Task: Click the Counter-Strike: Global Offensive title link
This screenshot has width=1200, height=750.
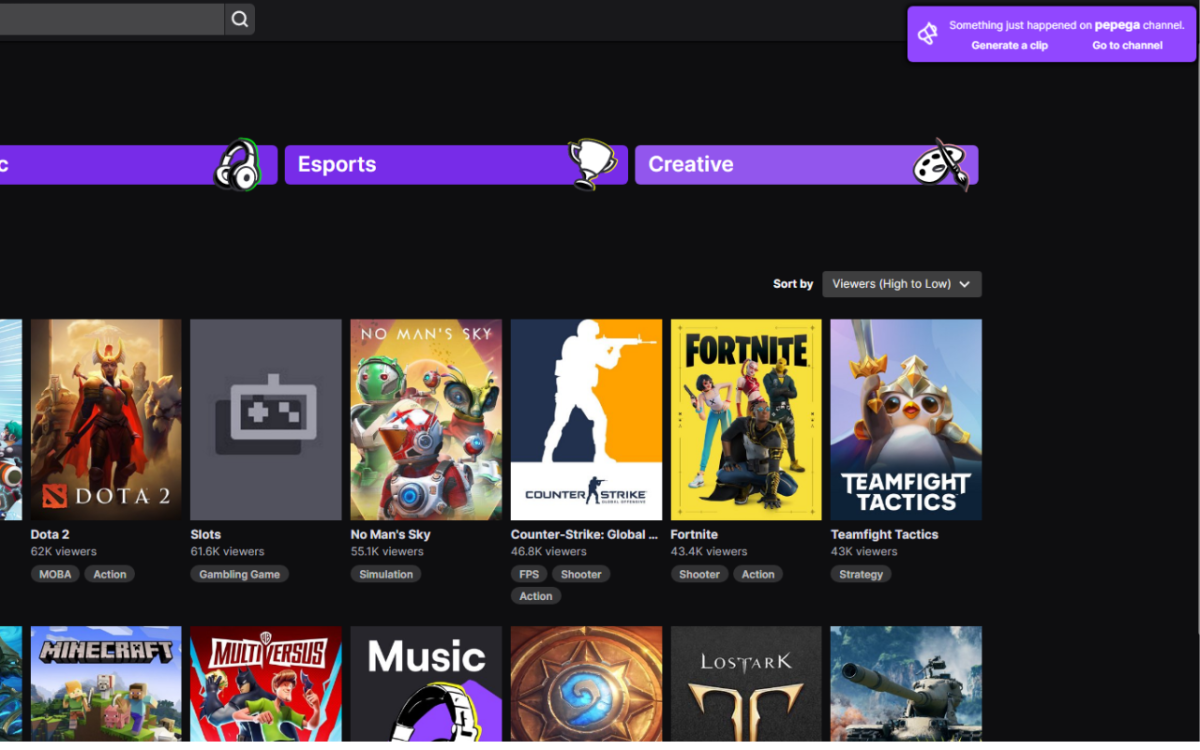Action: coord(584,535)
